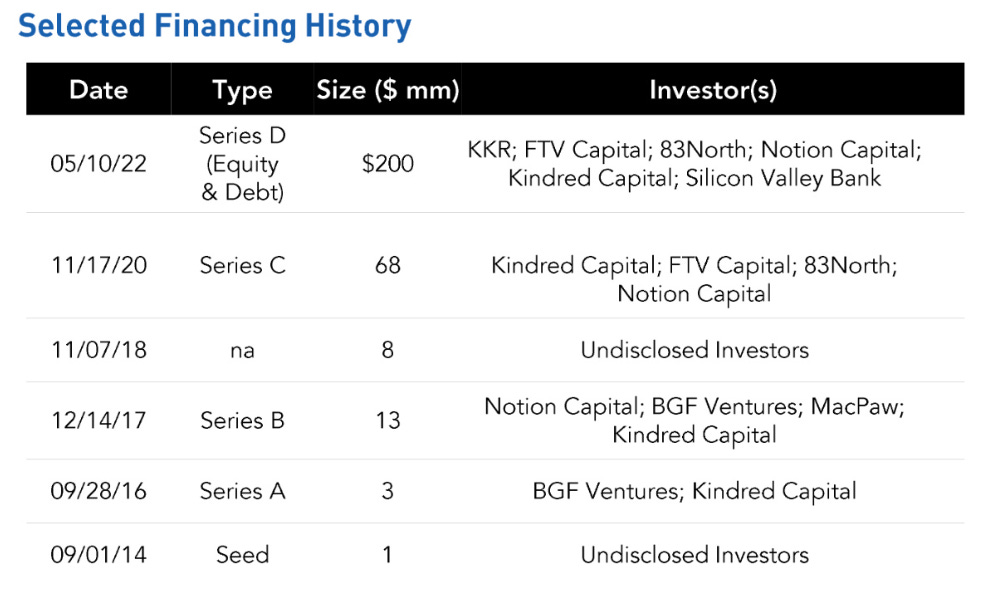This screenshot has height=610, width=984.
Task: Select the Date column header
Action: [x=99, y=90]
